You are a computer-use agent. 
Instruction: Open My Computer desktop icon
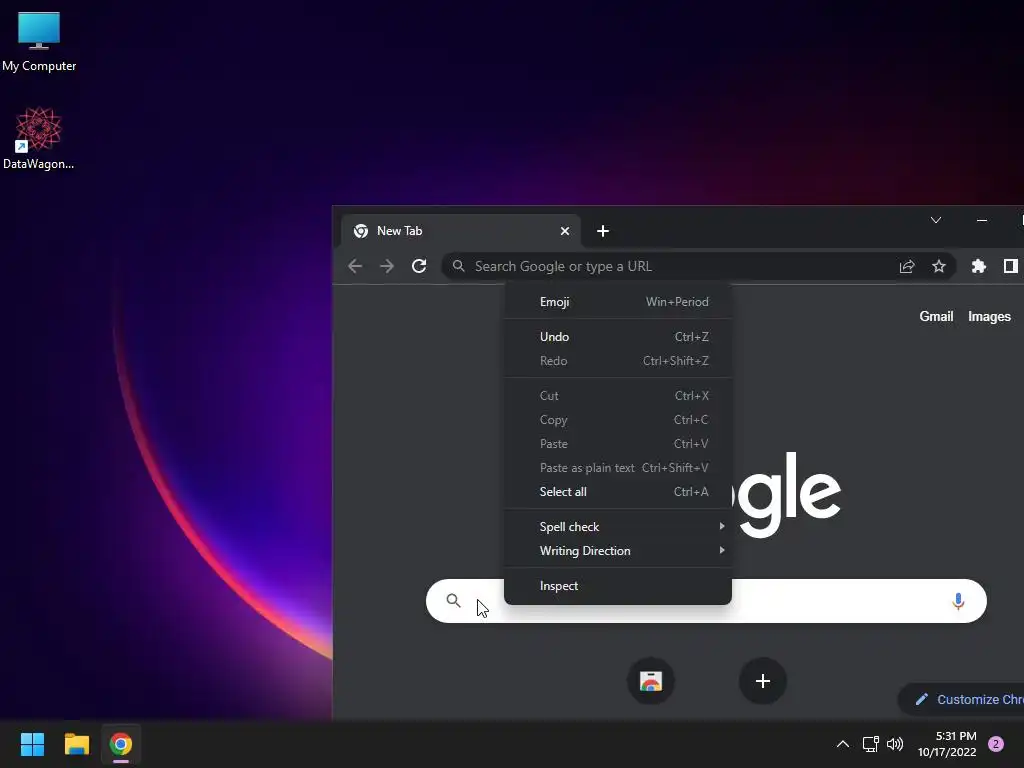[39, 42]
